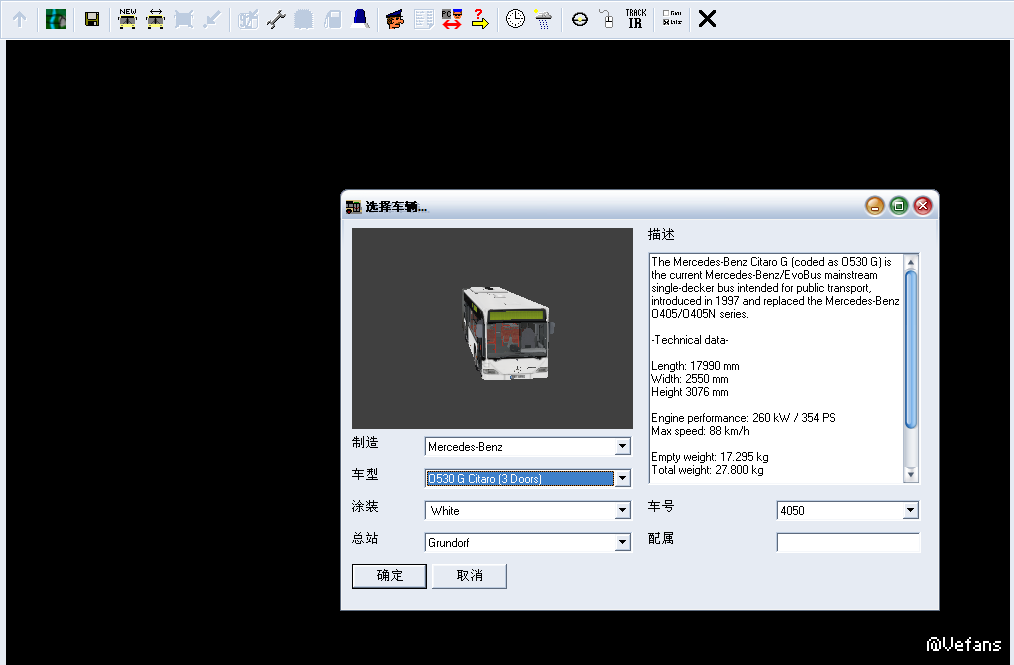Open the 制造 manufacturer dropdown Mercedes-Benz
Viewport: 1014px width, 665px height.
coord(527,446)
